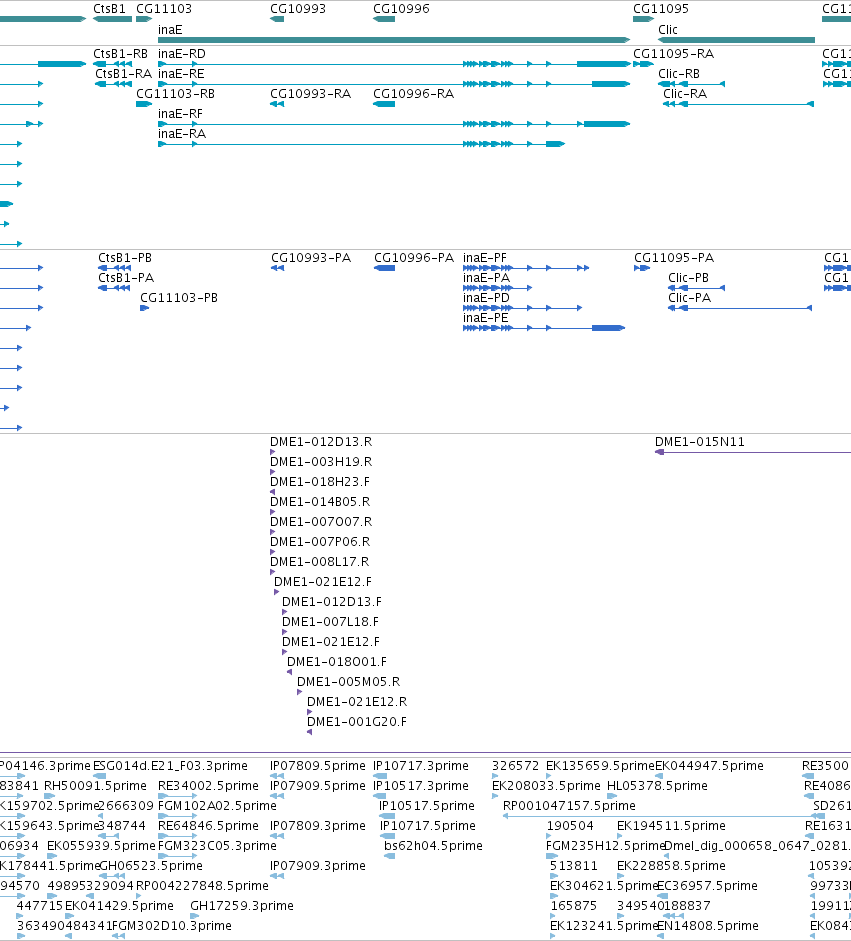Select protein inaE-PF
This screenshot has height=941, width=851.
526,268
